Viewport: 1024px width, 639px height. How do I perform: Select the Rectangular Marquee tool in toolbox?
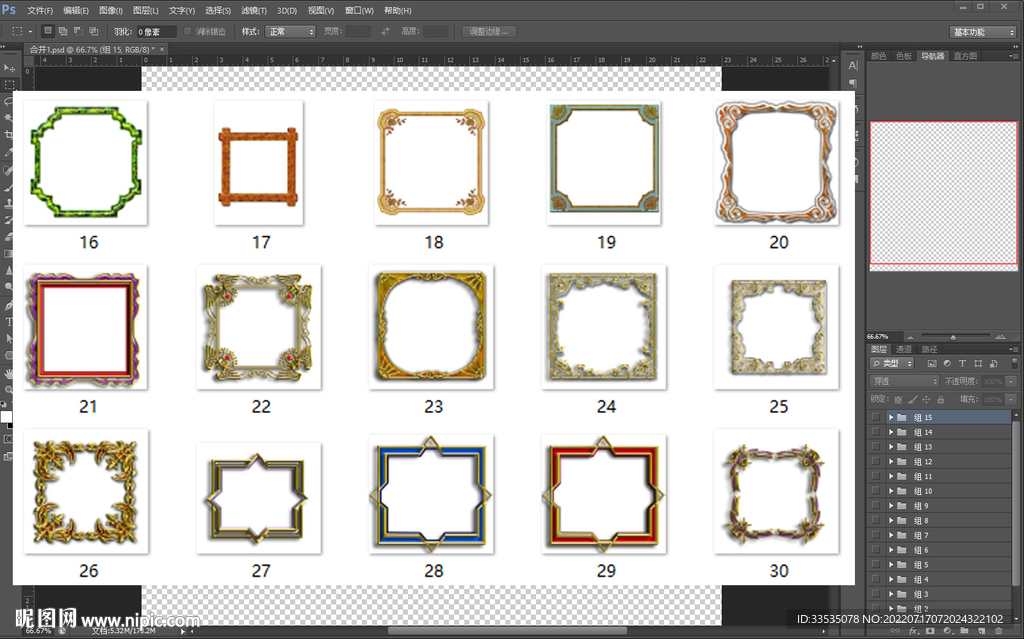point(9,84)
